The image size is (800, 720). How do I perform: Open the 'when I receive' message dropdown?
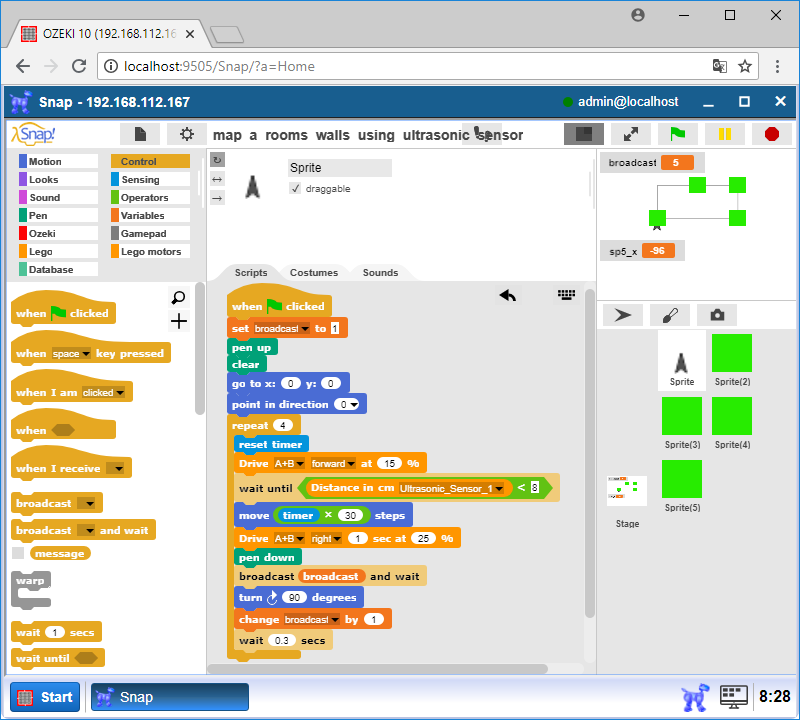point(118,469)
